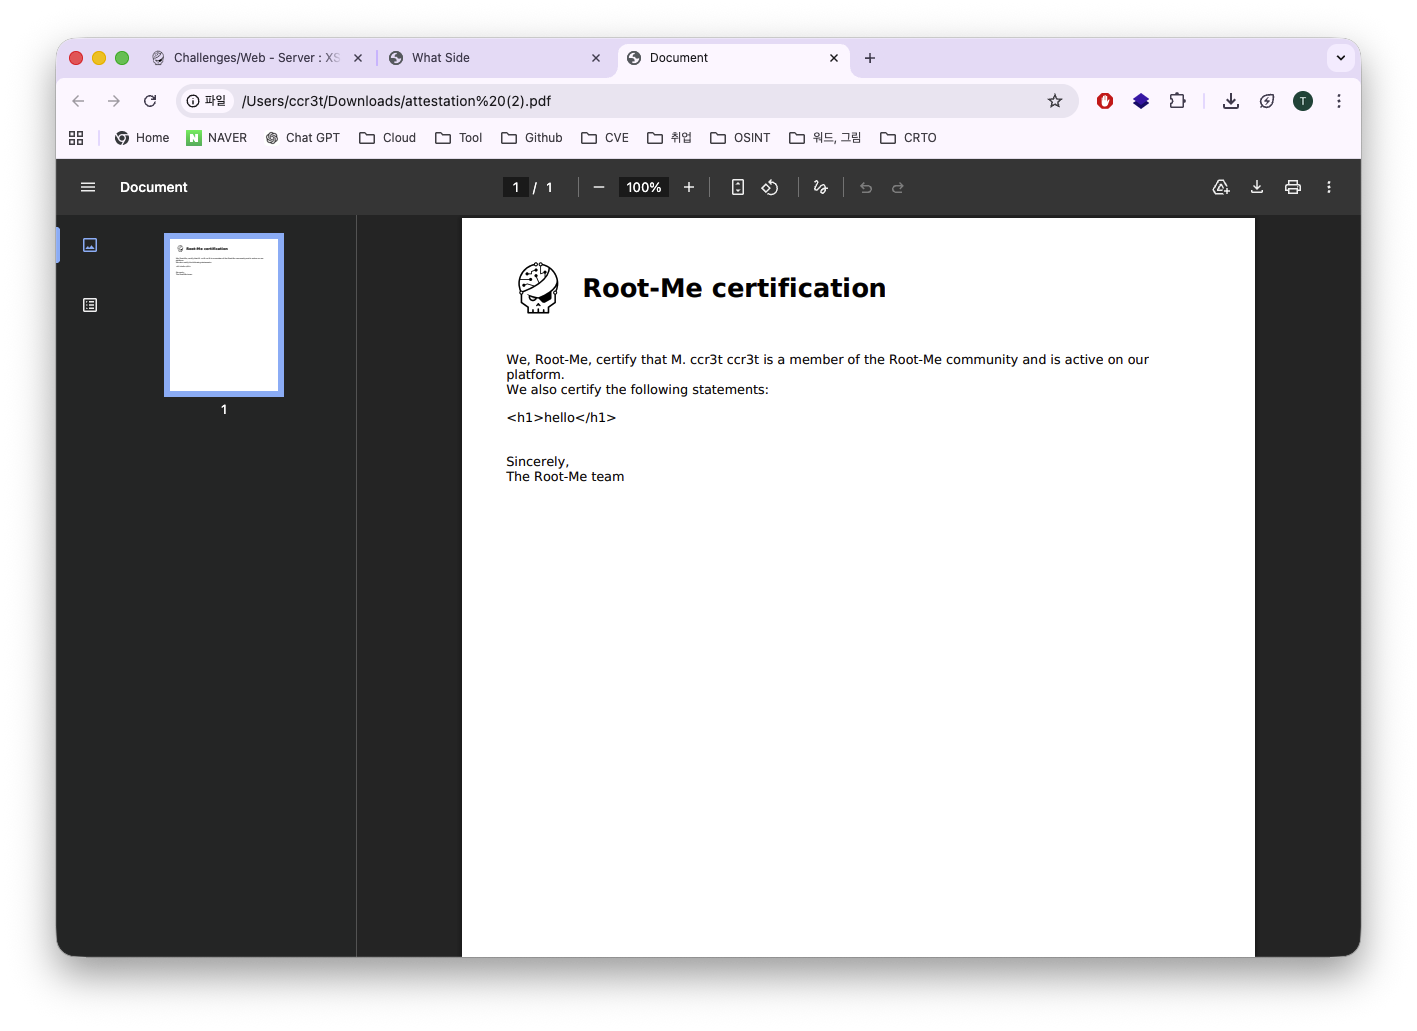The width and height of the screenshot is (1417, 1031).
Task: Expand the Github bookmark folder
Action: tap(532, 138)
